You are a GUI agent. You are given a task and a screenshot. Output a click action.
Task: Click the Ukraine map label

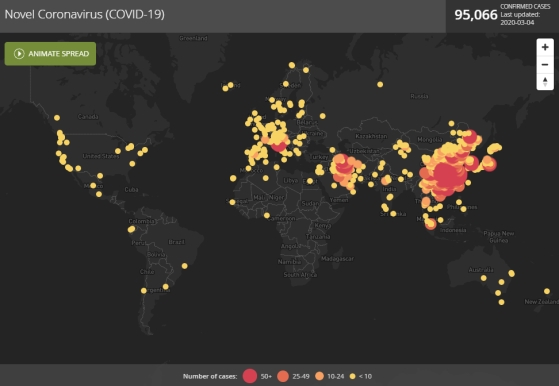[x=313, y=134]
